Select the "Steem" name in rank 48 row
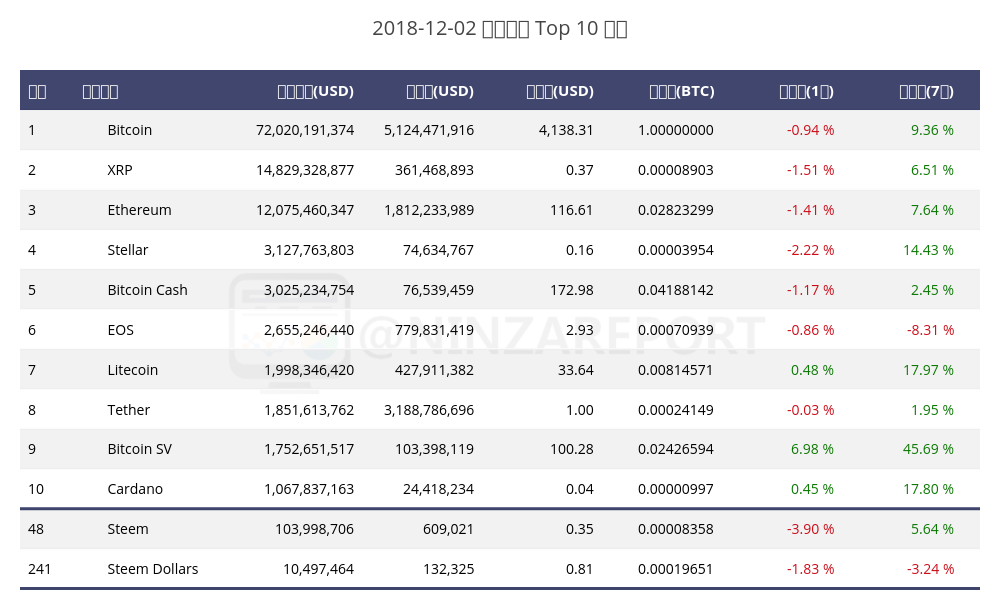1000x610 pixels. (128, 530)
